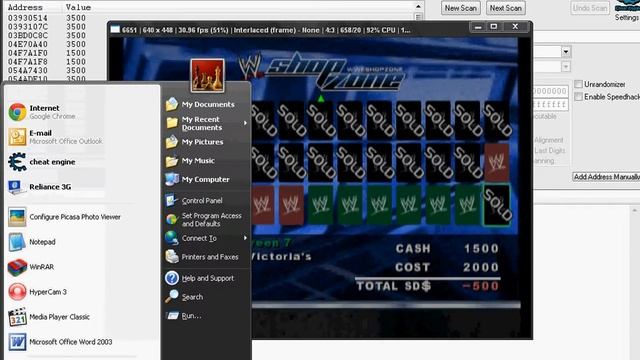Open My Pictures folder
The height and width of the screenshot is (360, 640).
pyautogui.click(x=194, y=142)
